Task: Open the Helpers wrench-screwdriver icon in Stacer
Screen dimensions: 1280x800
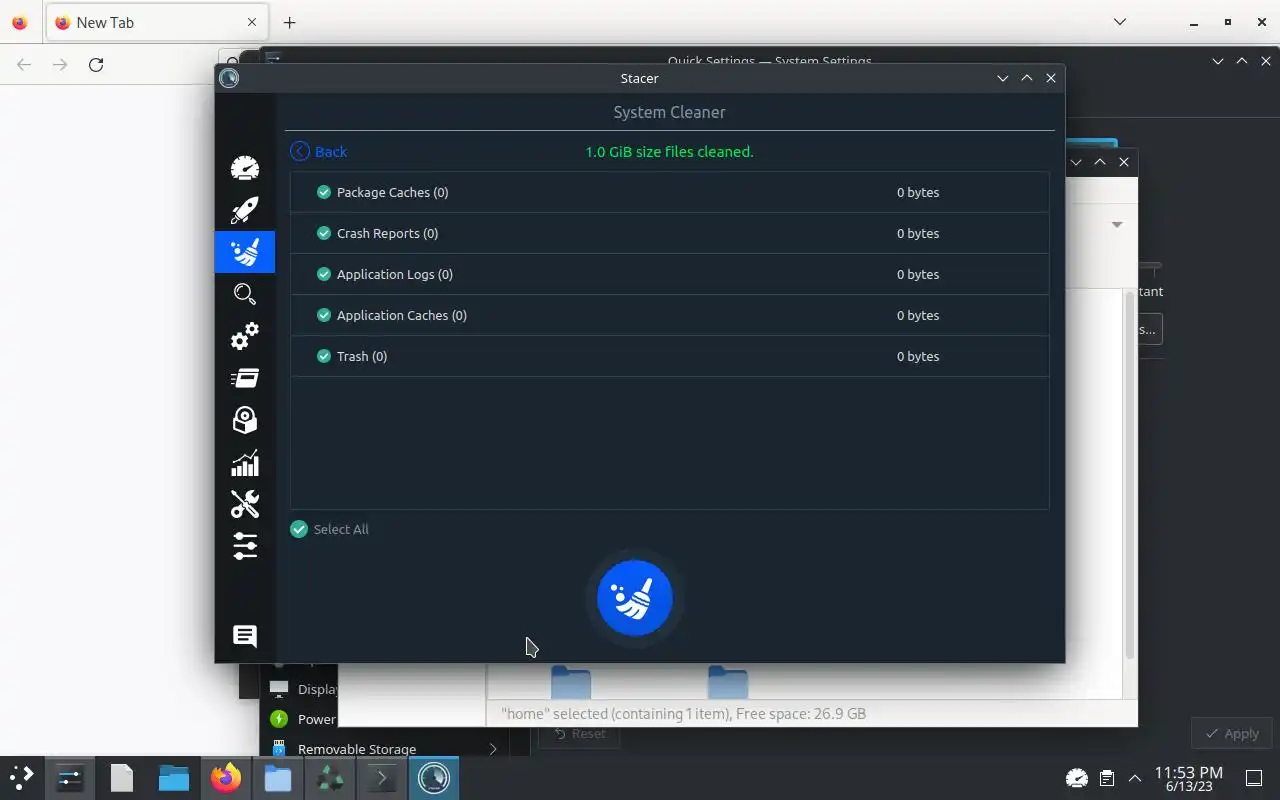Action: [x=245, y=504]
